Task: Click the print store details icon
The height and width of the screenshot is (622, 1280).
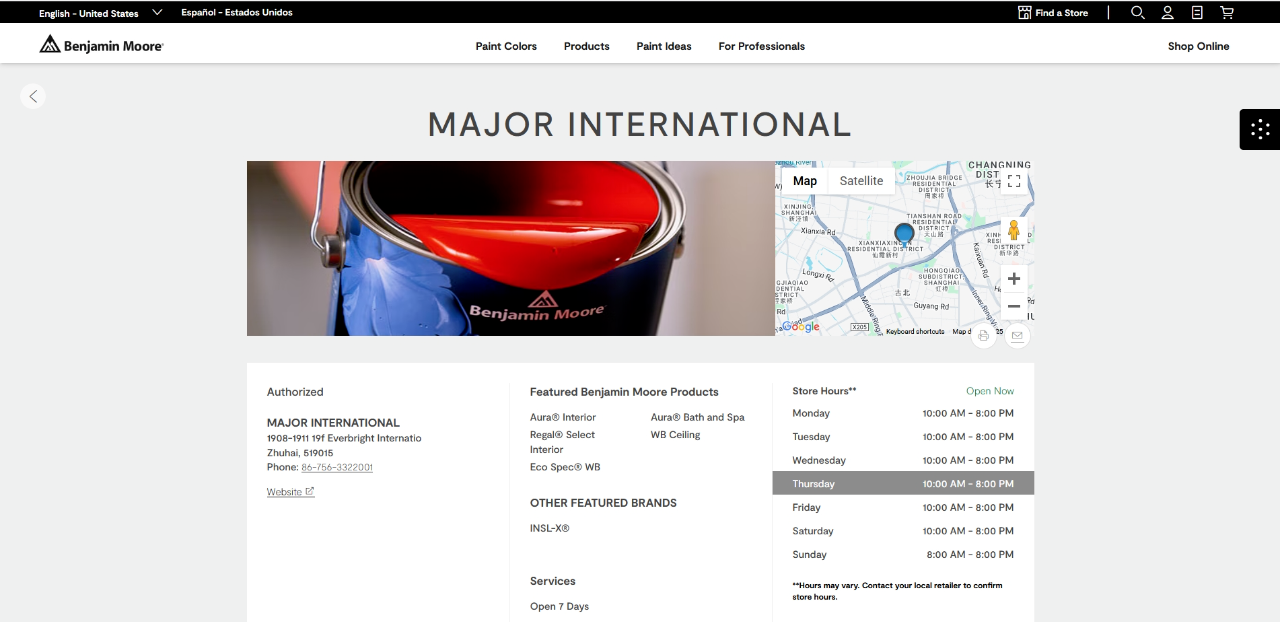Action: [984, 336]
